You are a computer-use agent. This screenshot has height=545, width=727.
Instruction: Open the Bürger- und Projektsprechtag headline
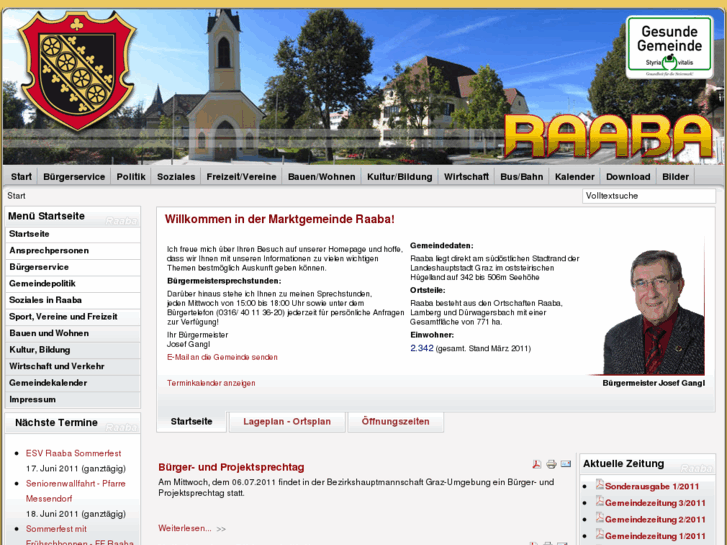point(231,467)
